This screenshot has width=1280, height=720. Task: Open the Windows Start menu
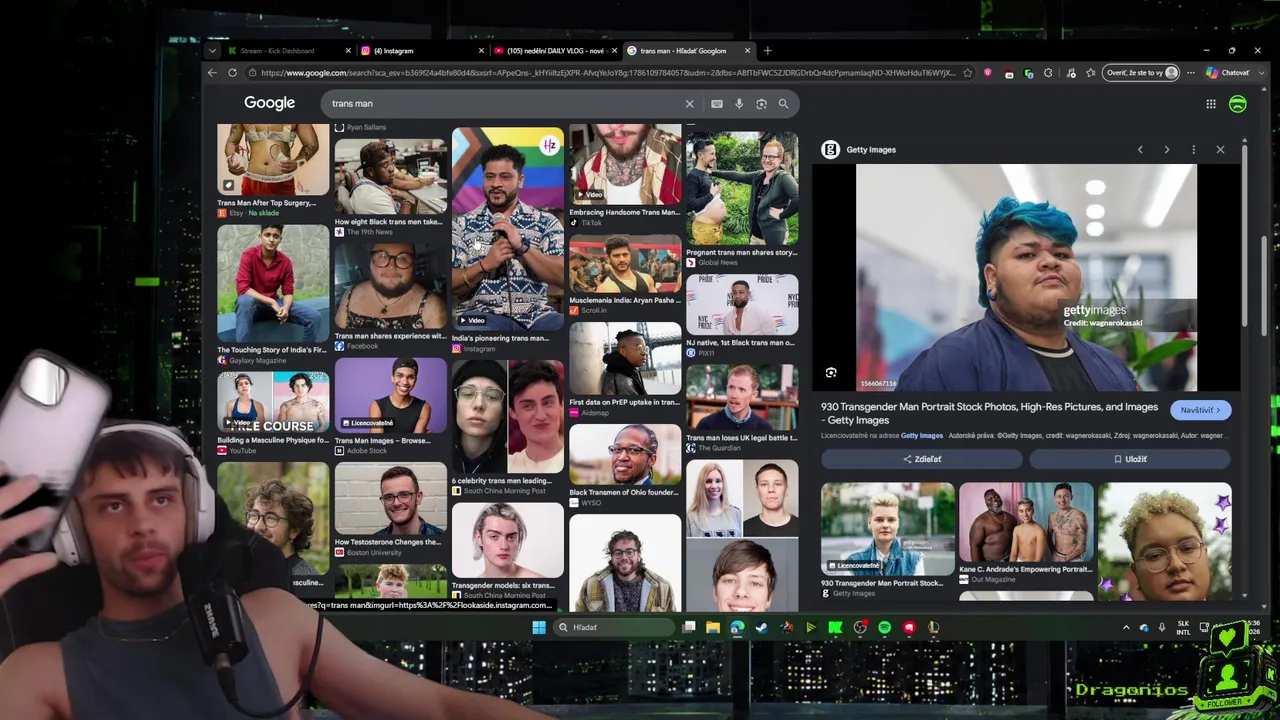(539, 628)
